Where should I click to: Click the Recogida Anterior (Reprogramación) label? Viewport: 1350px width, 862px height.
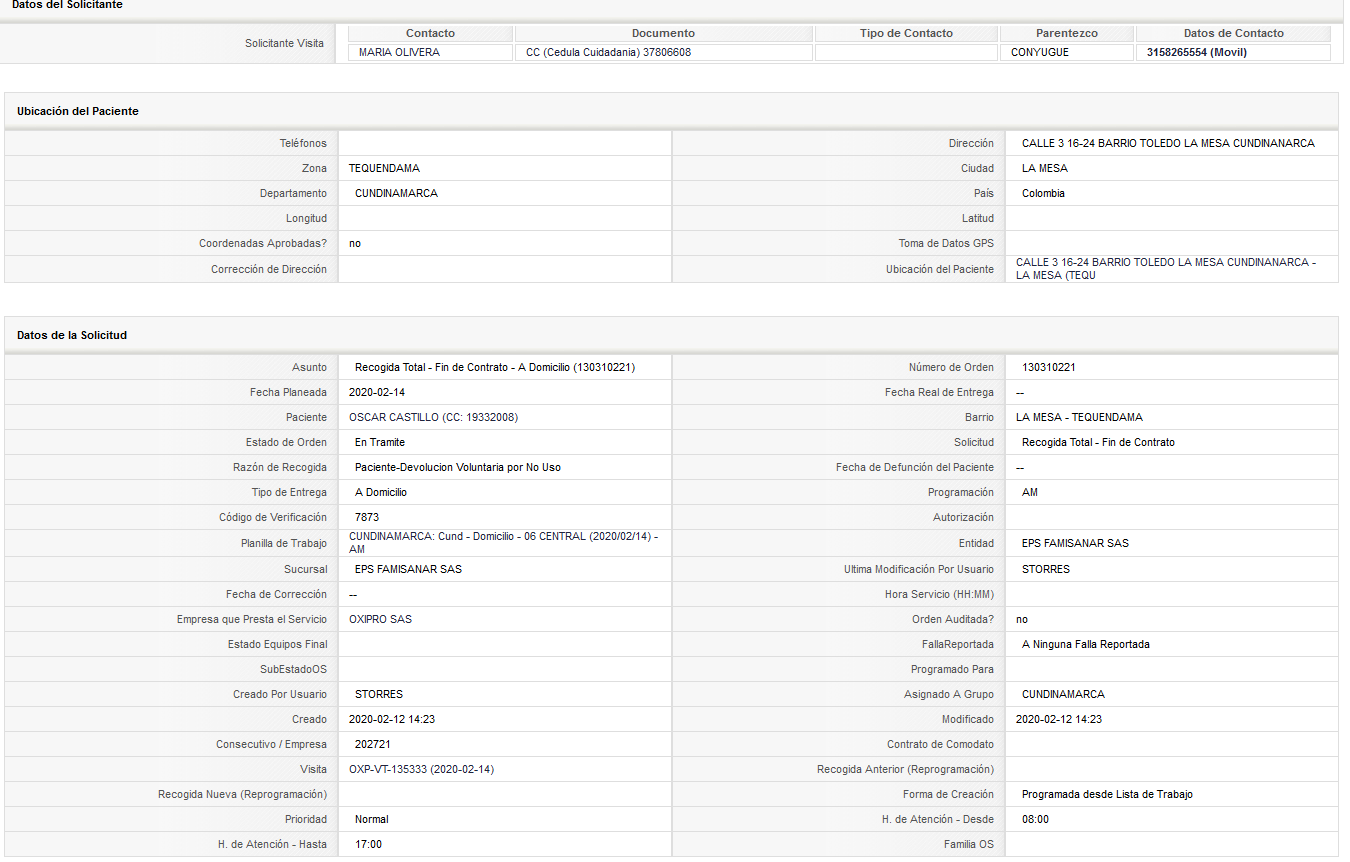point(905,769)
